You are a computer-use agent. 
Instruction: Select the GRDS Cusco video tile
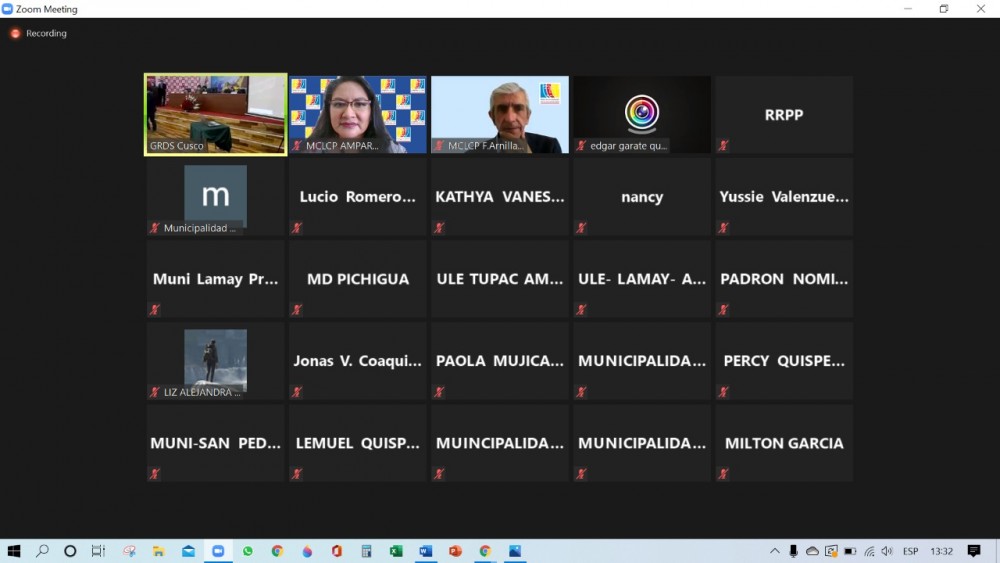tap(215, 114)
